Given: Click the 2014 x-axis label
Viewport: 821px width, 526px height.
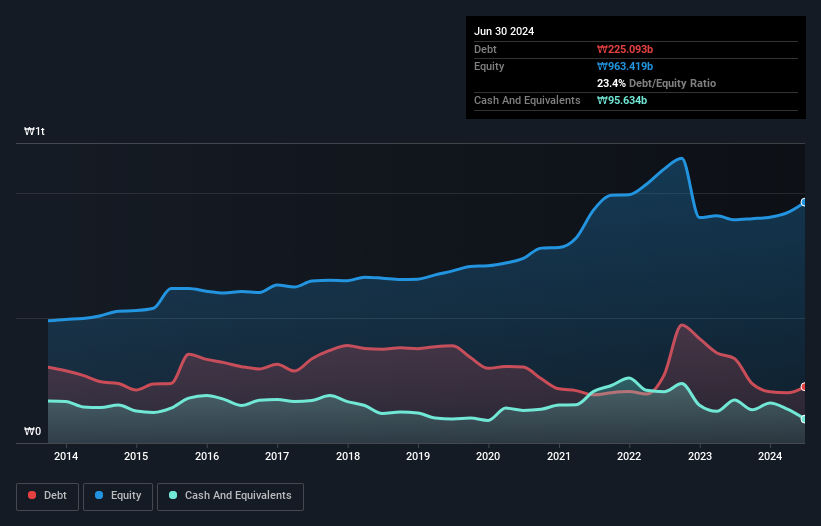Looking at the screenshot, I should coord(66,456).
